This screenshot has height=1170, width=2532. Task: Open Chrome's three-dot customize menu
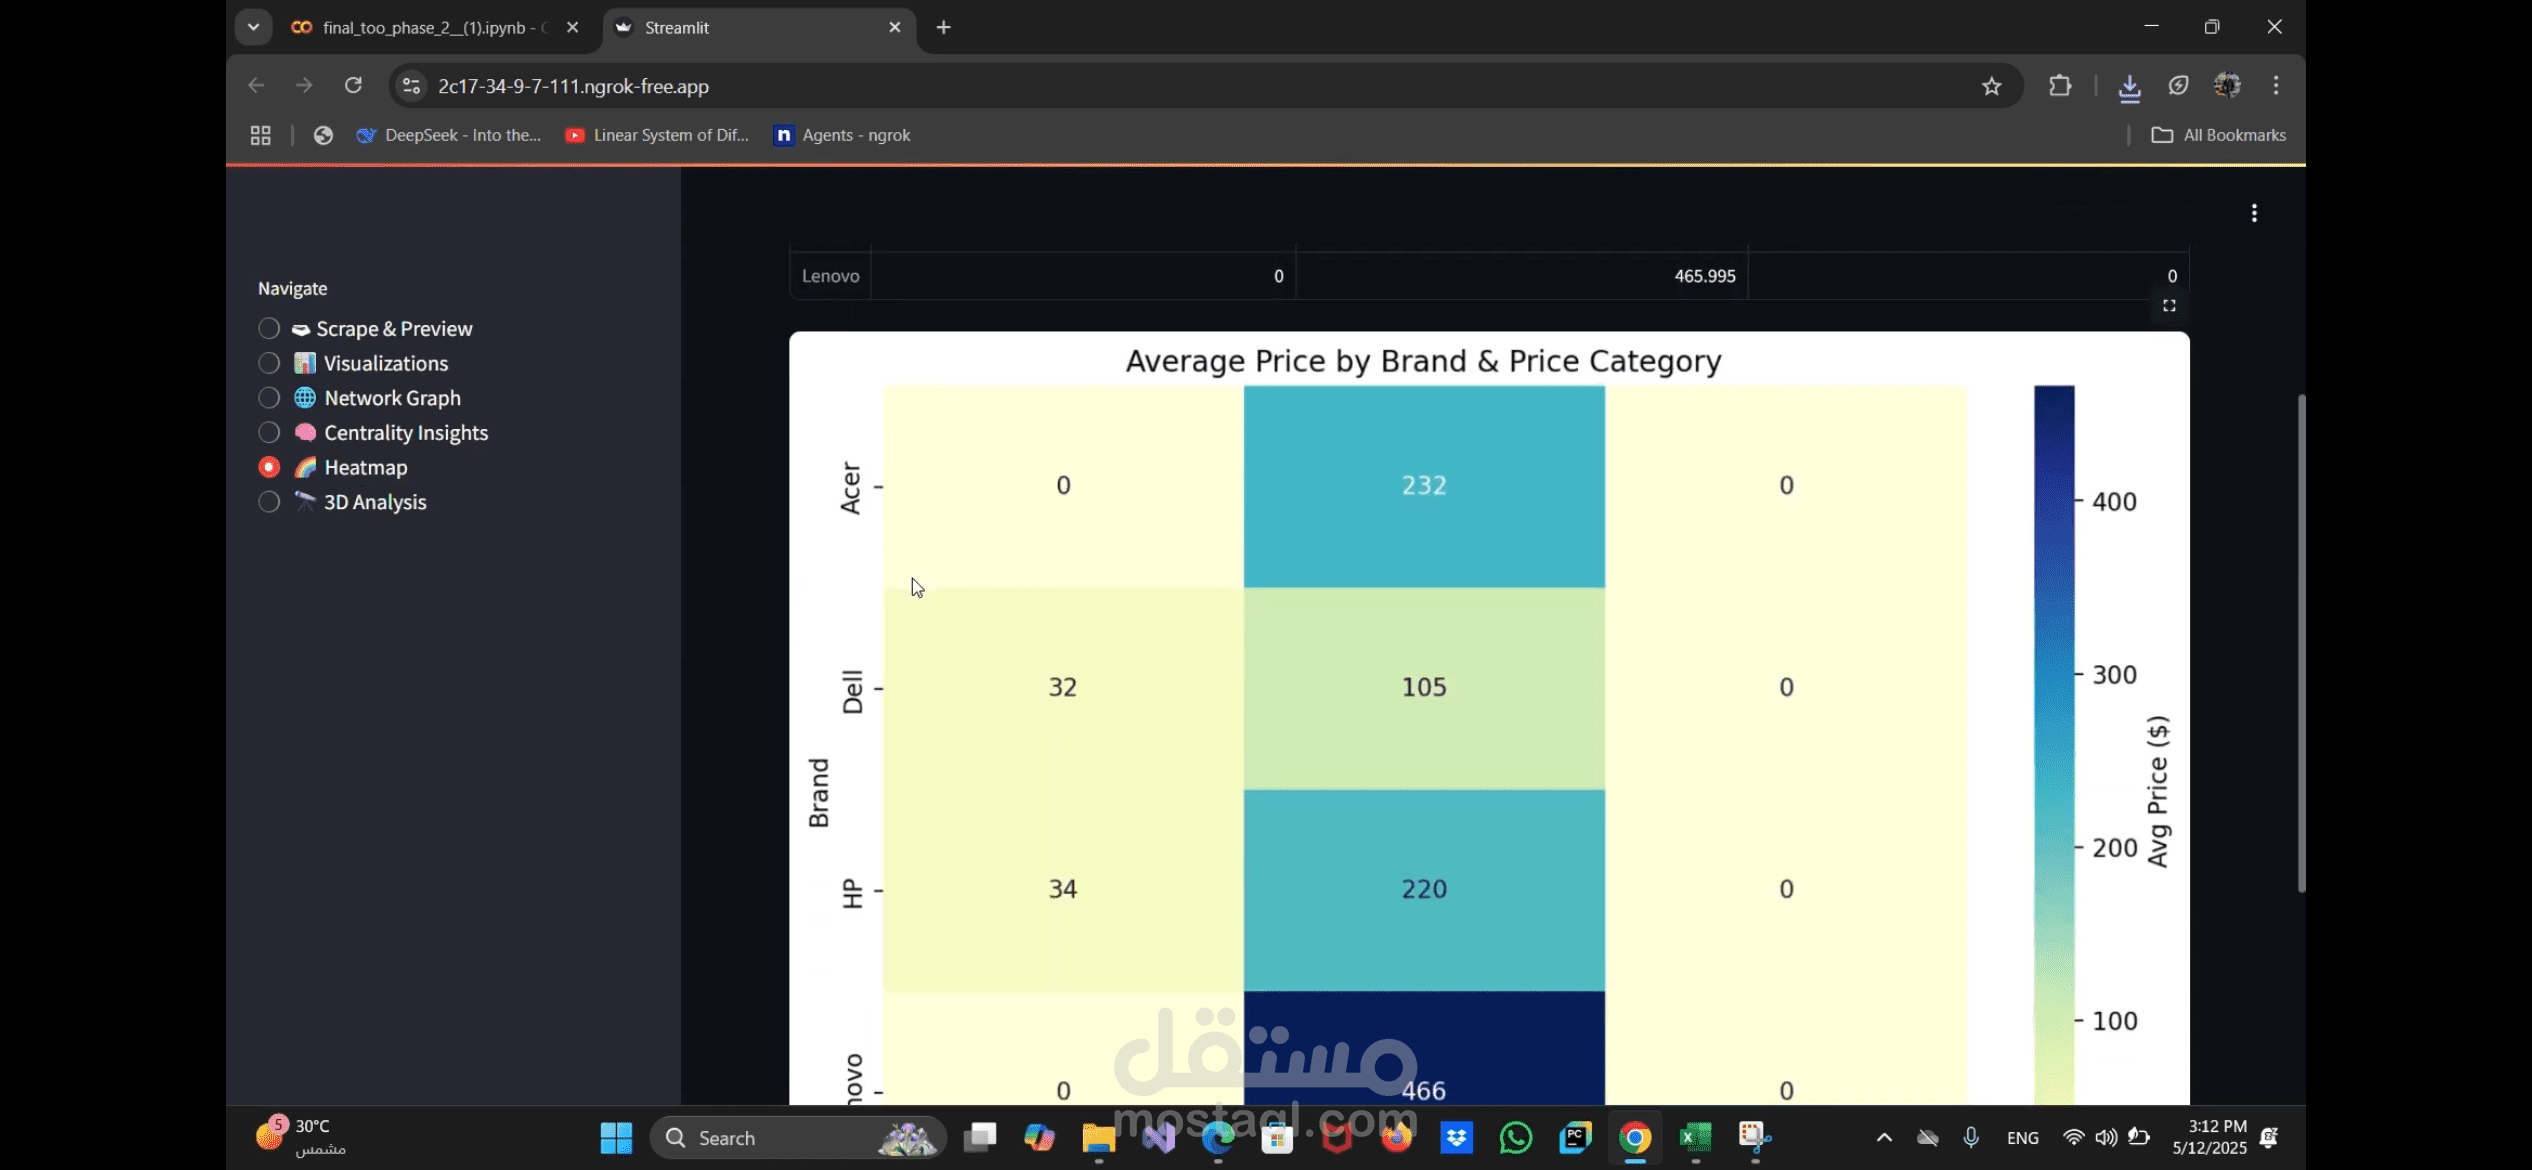tap(2276, 86)
